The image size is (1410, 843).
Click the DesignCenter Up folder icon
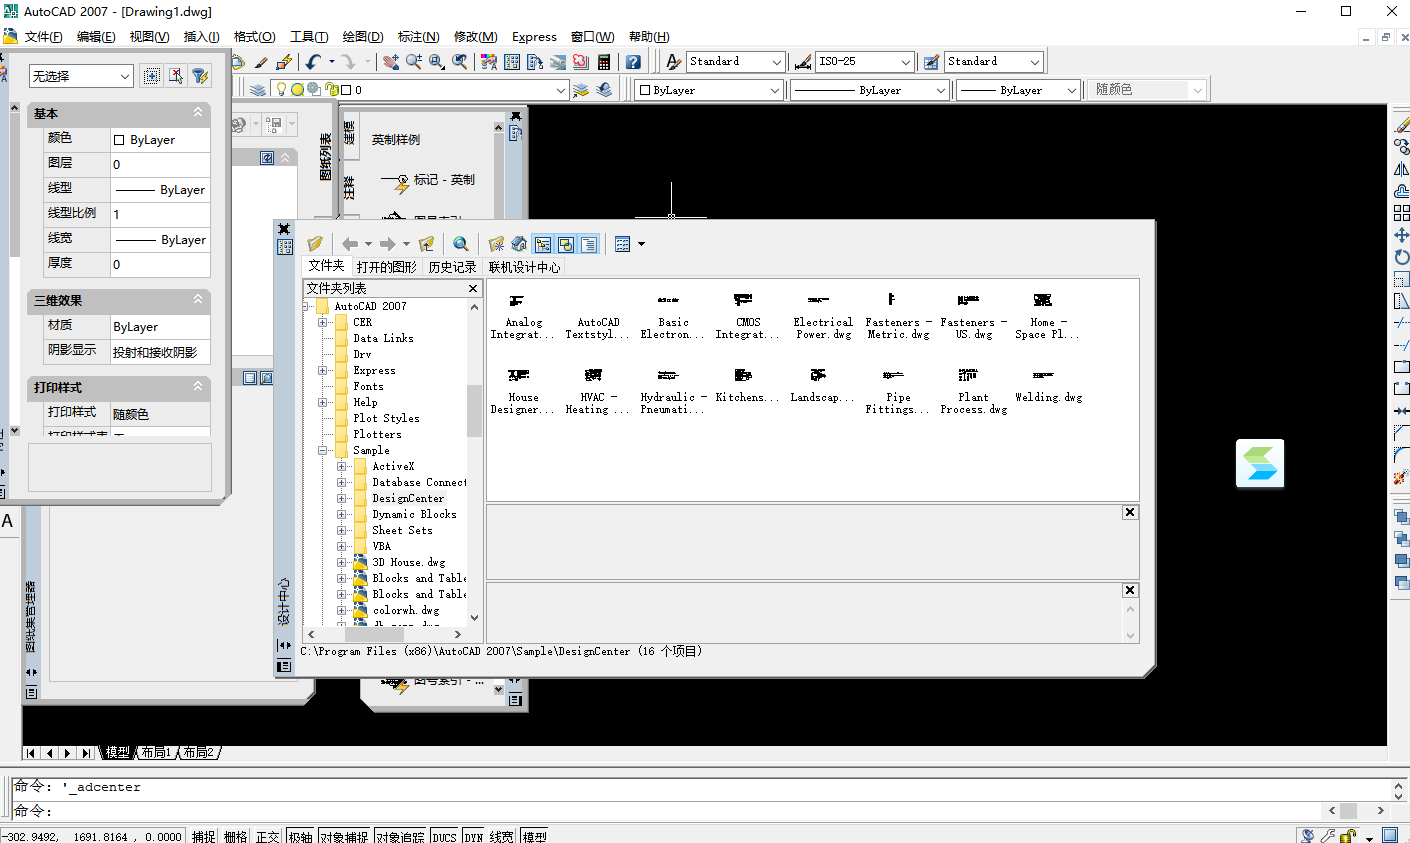pyautogui.click(x=427, y=244)
